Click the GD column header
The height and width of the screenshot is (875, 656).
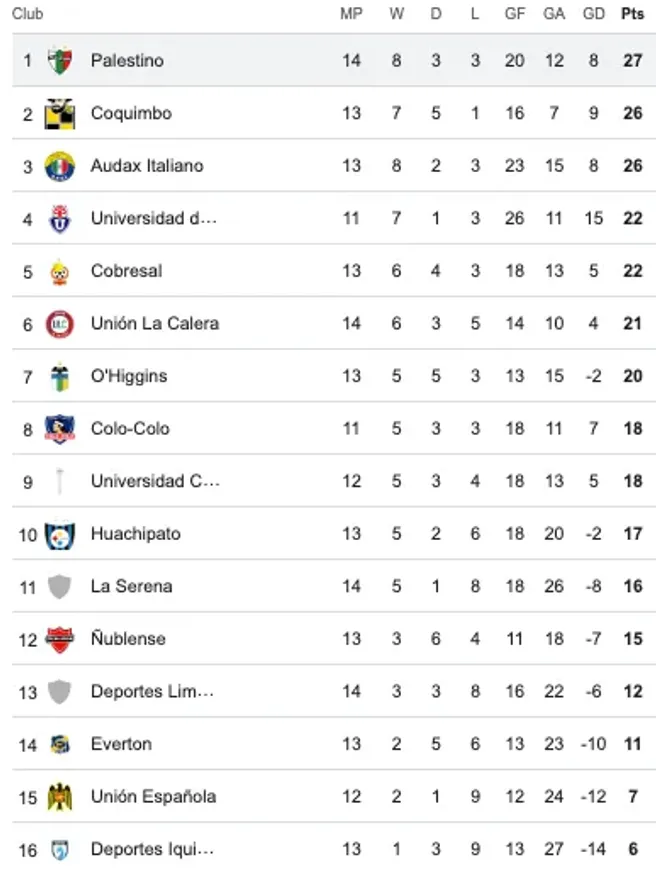click(x=594, y=14)
